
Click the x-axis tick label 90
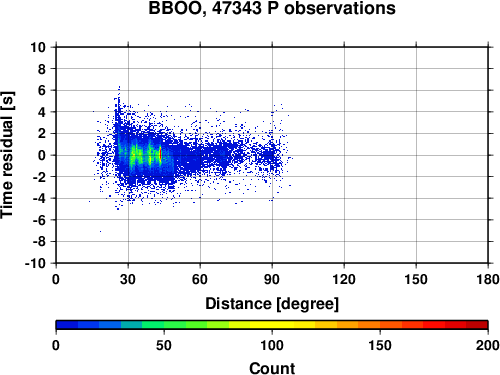pos(272,279)
